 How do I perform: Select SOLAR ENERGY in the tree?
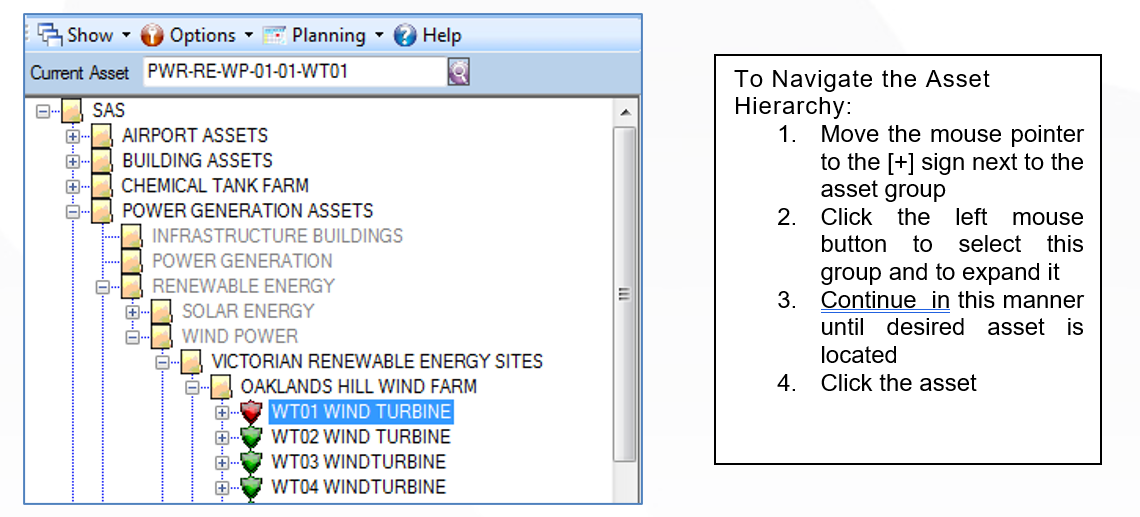[x=248, y=311]
